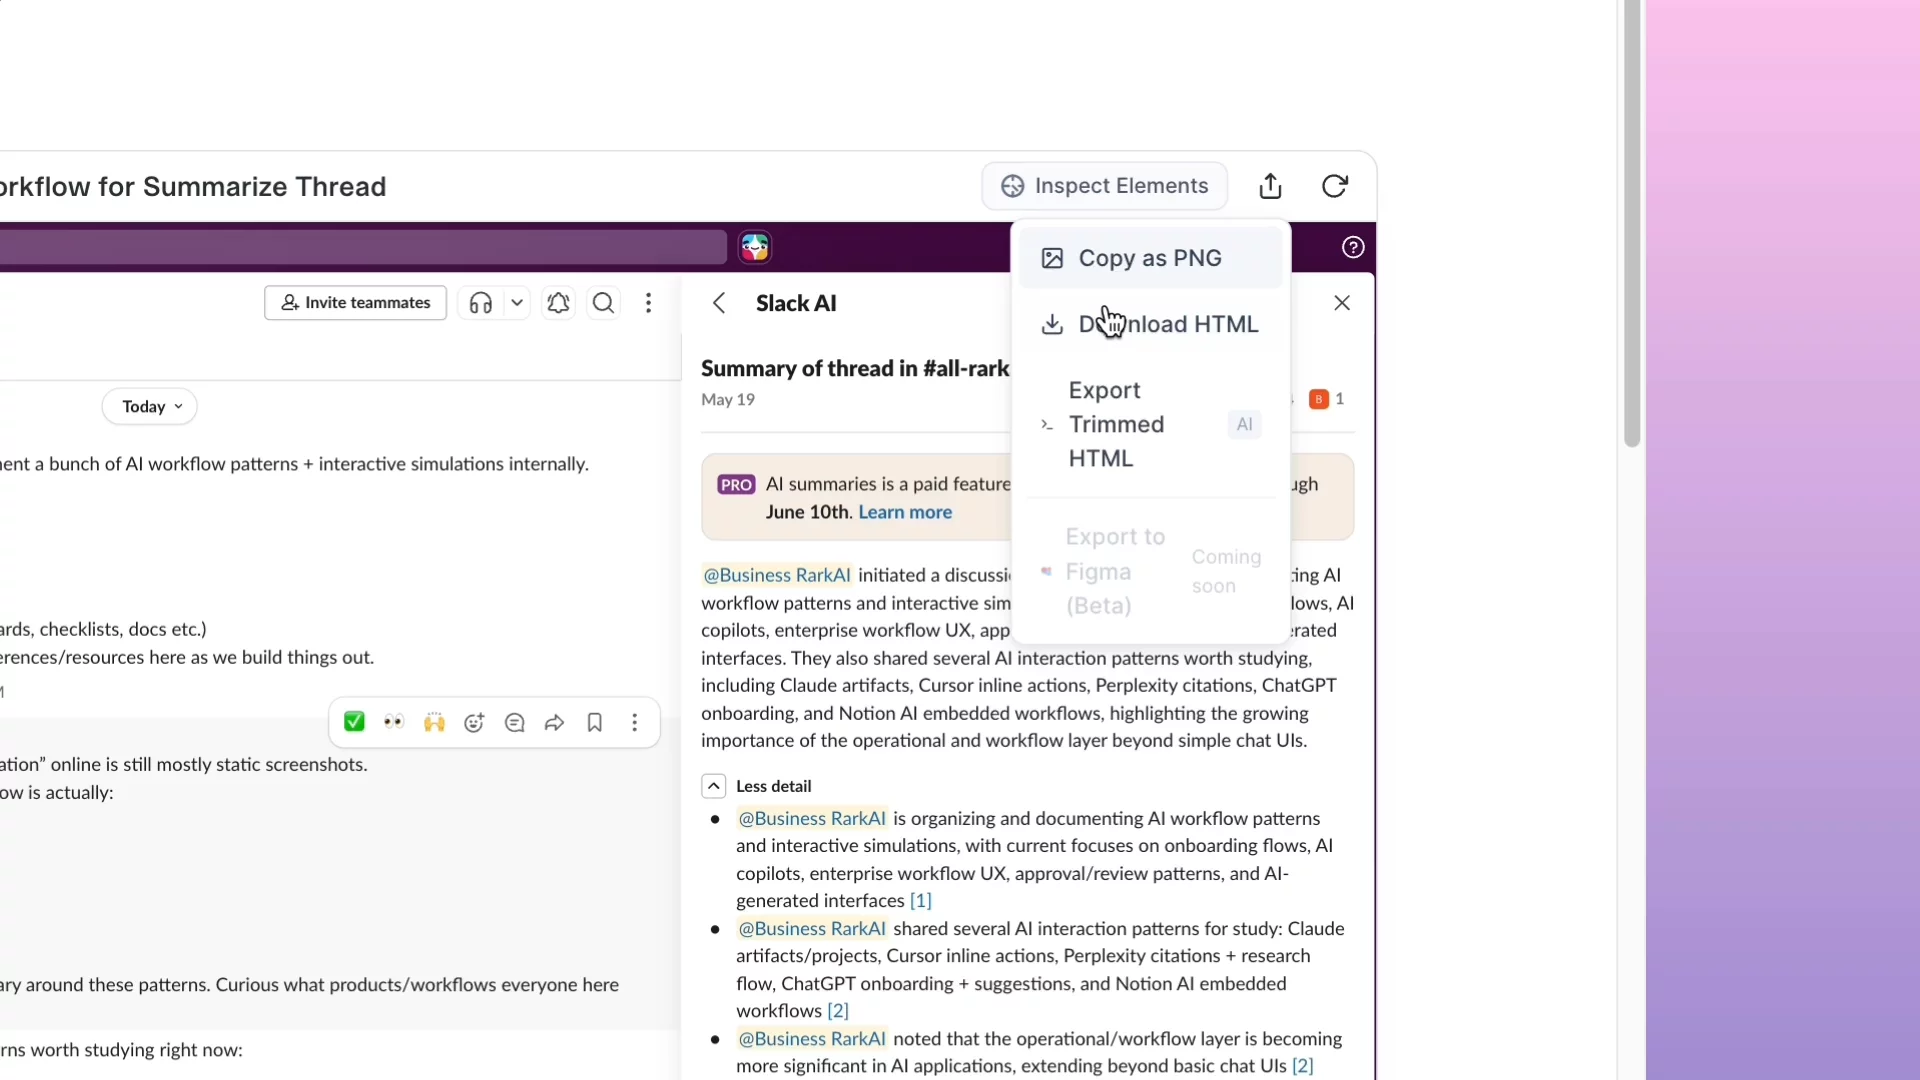Click the page vertical scrollbar thumb

(x=1632, y=224)
